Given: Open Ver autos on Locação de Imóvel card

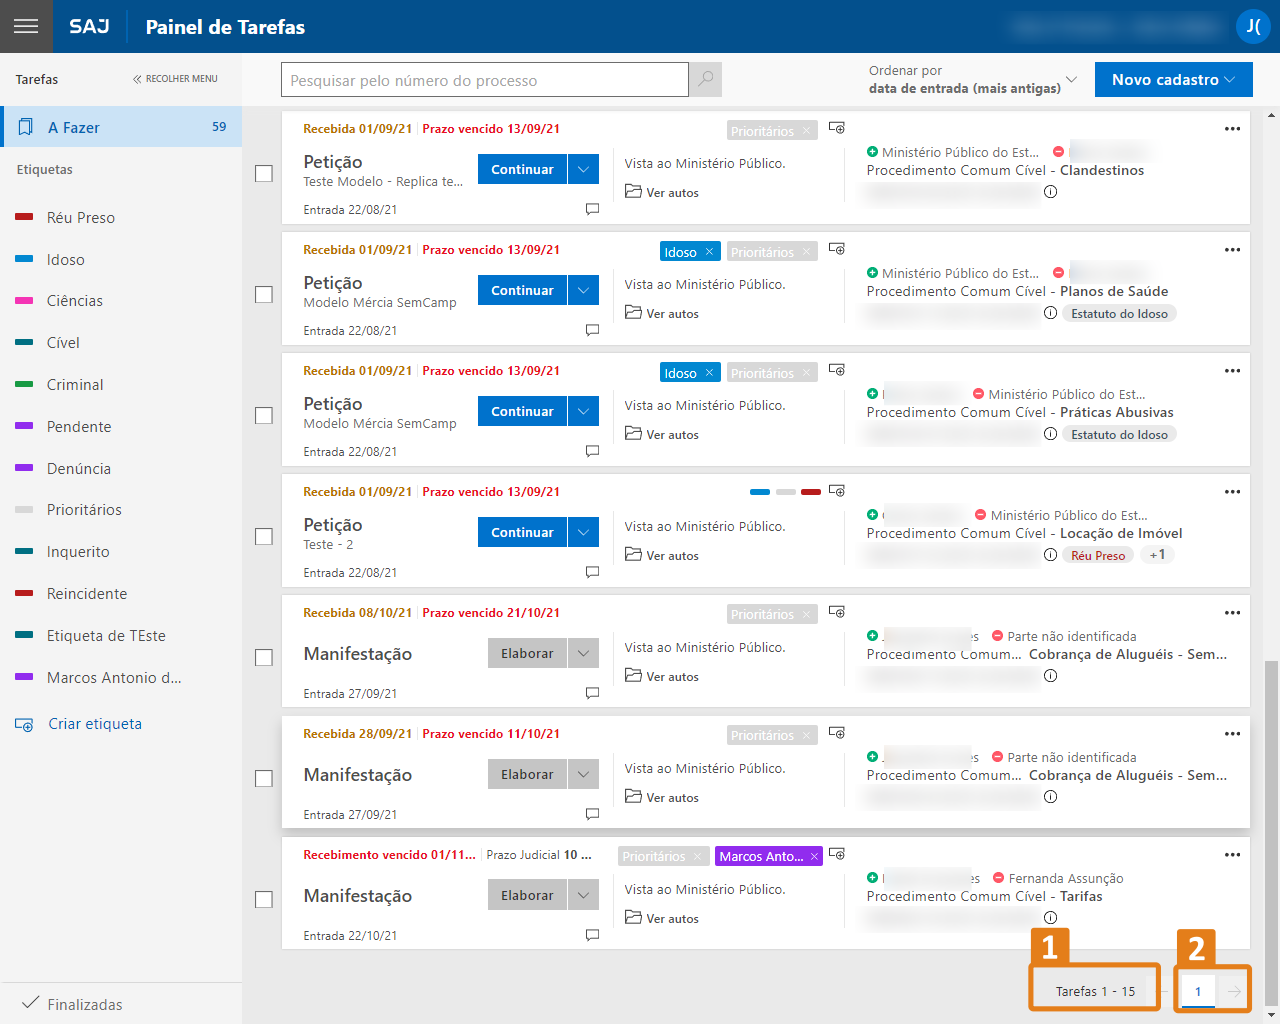Looking at the screenshot, I should [662, 555].
